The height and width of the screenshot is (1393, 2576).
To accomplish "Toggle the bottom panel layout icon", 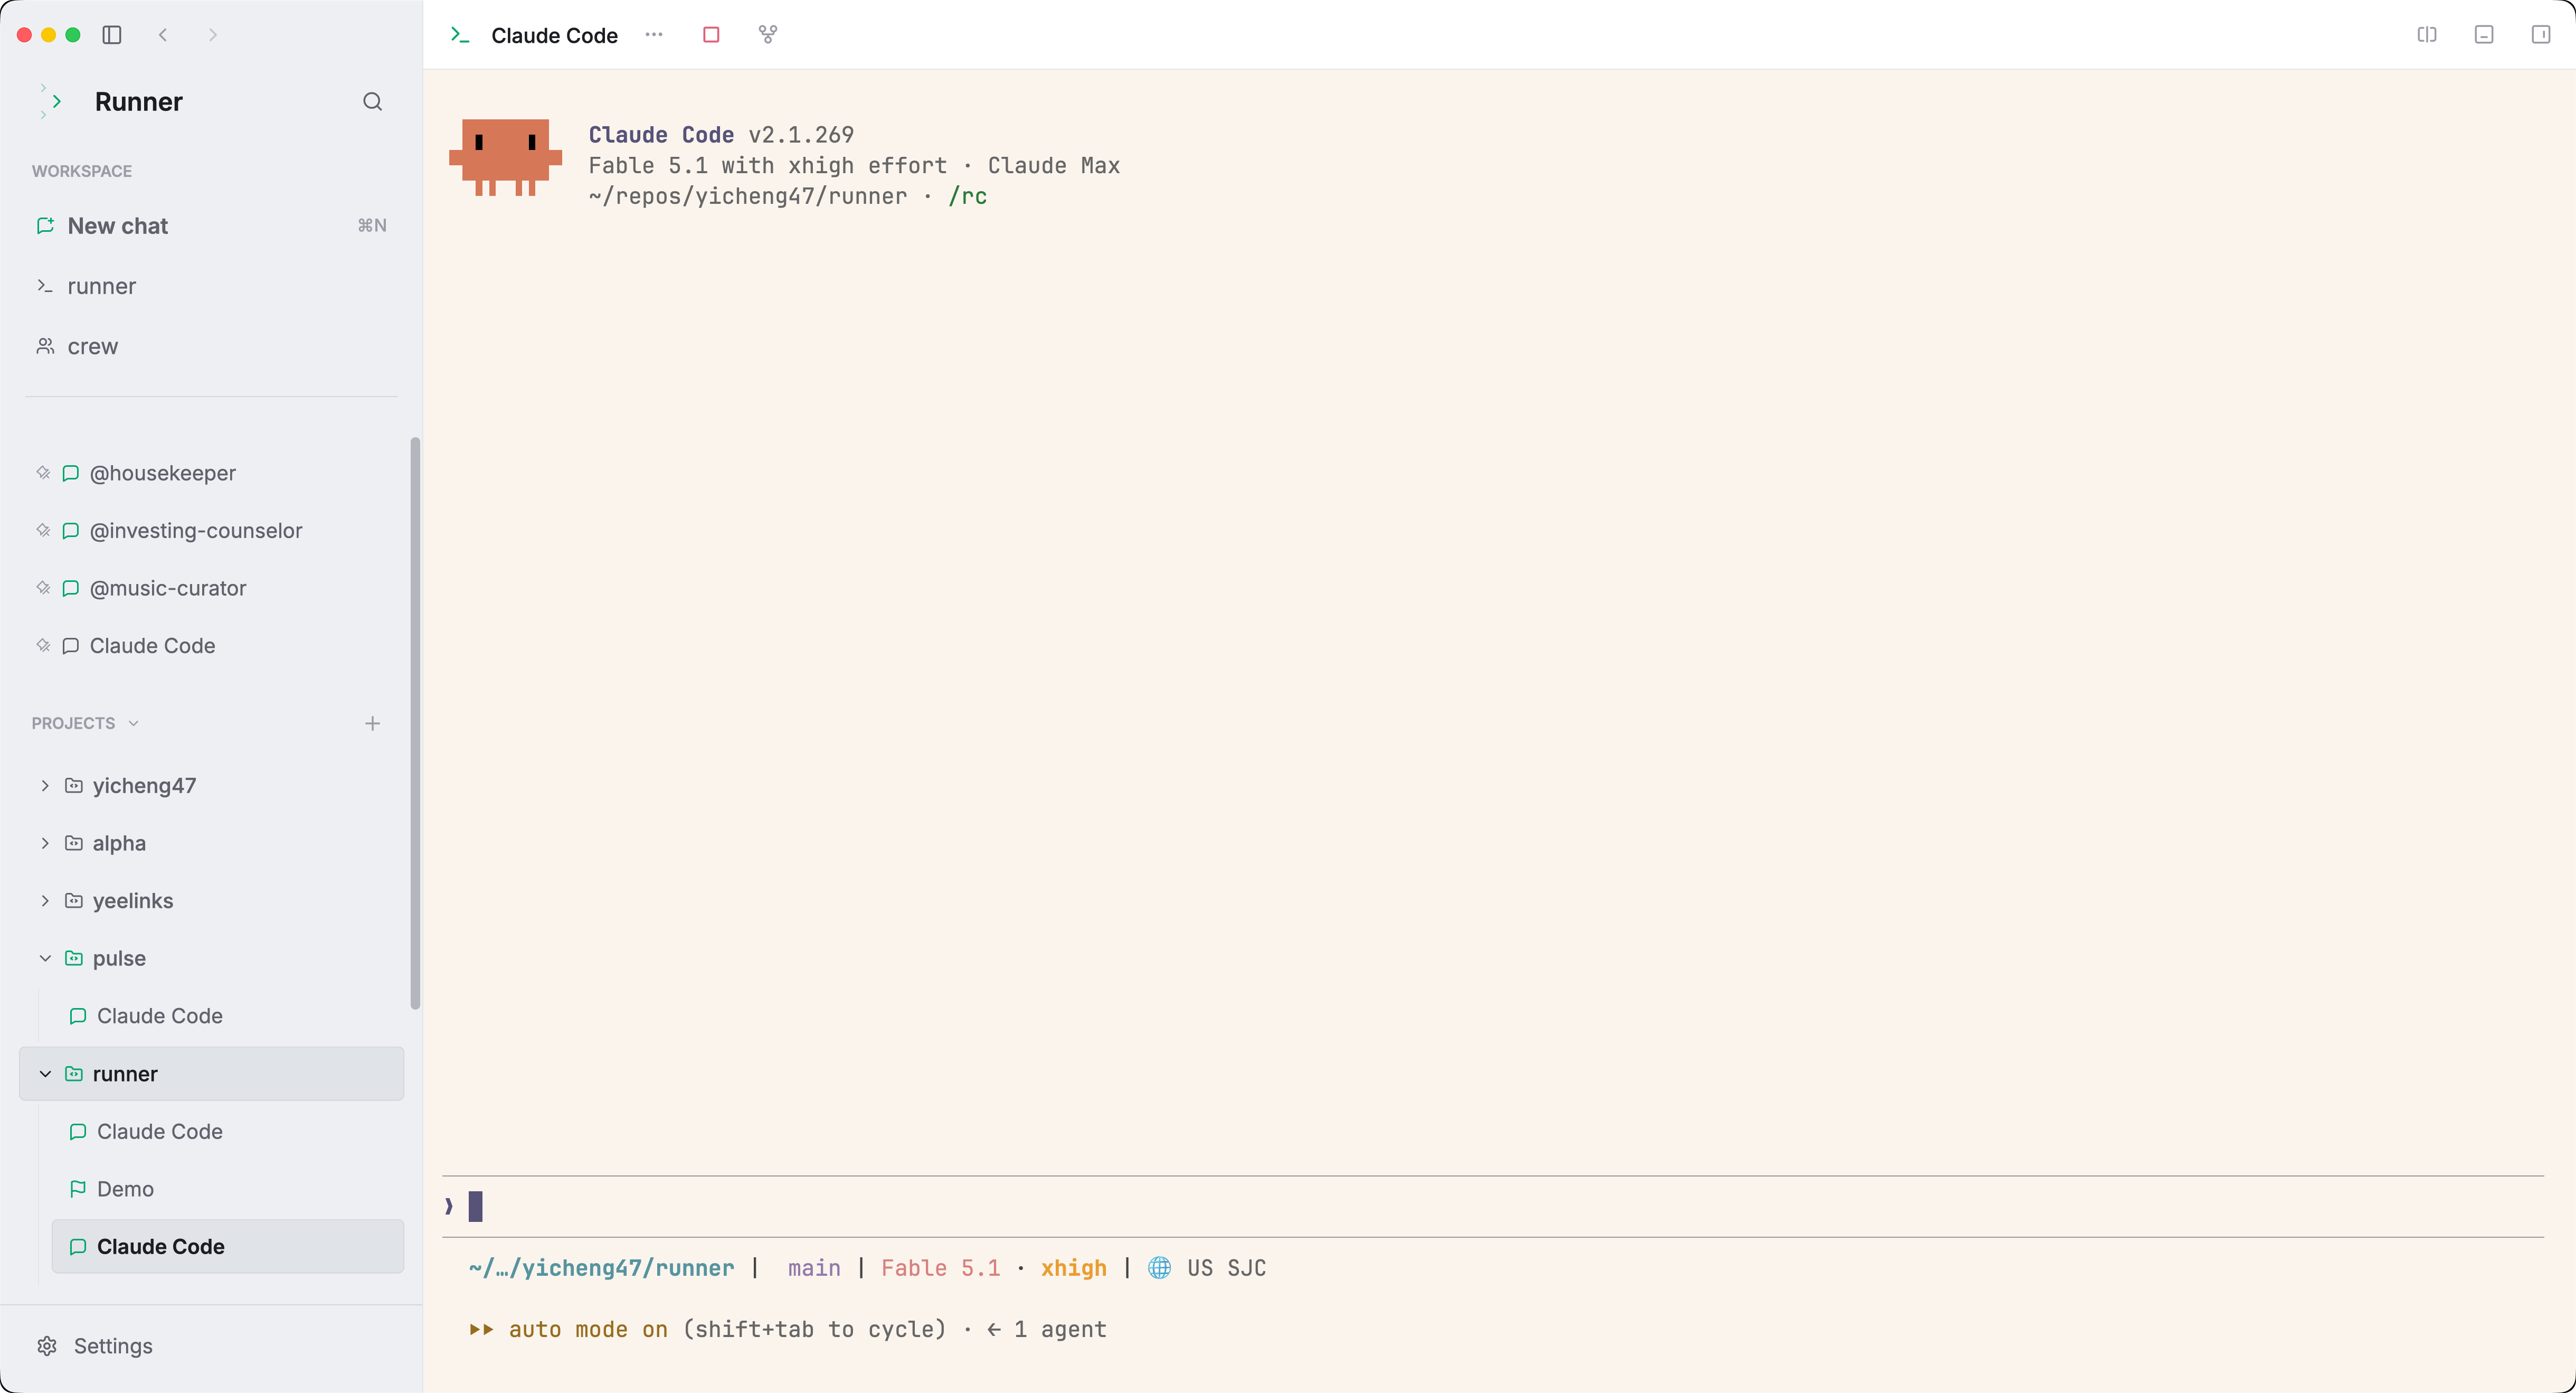I will click(x=2484, y=35).
